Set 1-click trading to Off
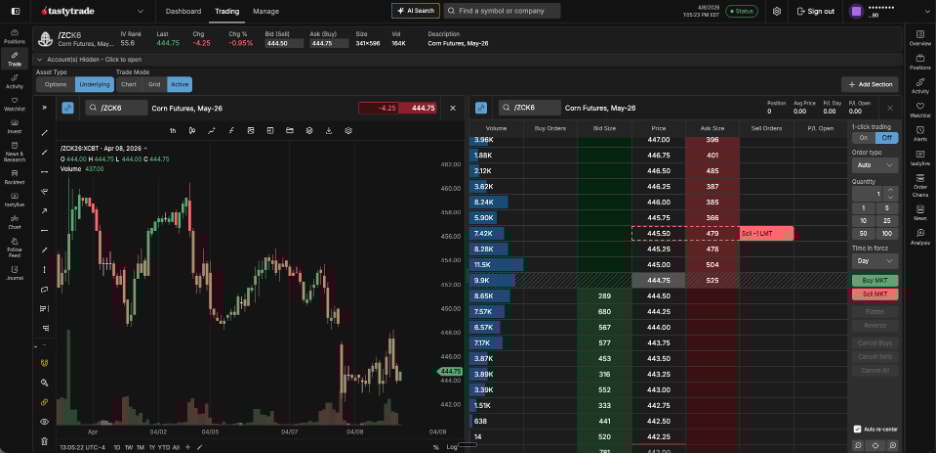Screen dimensions: 936x454 point(886,138)
